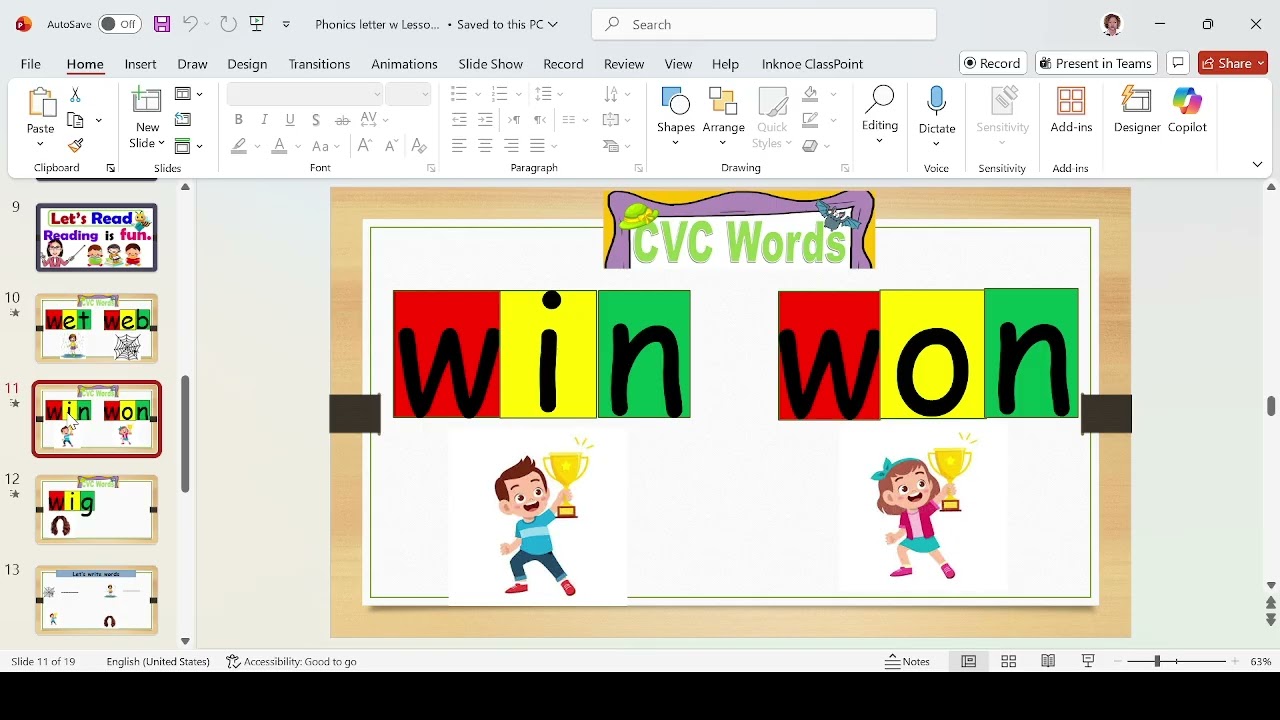The image size is (1280, 720).
Task: Decrease font size icon
Action: [392, 146]
